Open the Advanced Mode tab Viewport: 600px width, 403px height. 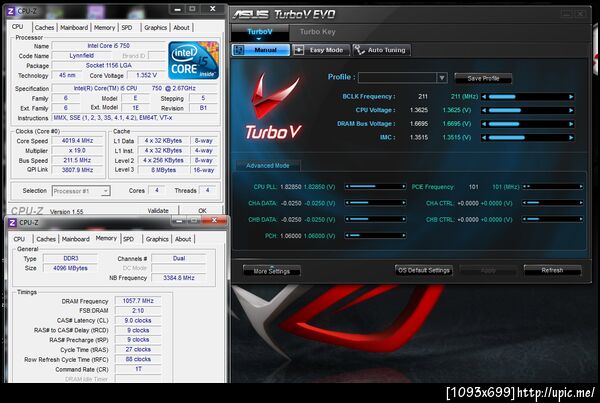[267, 166]
